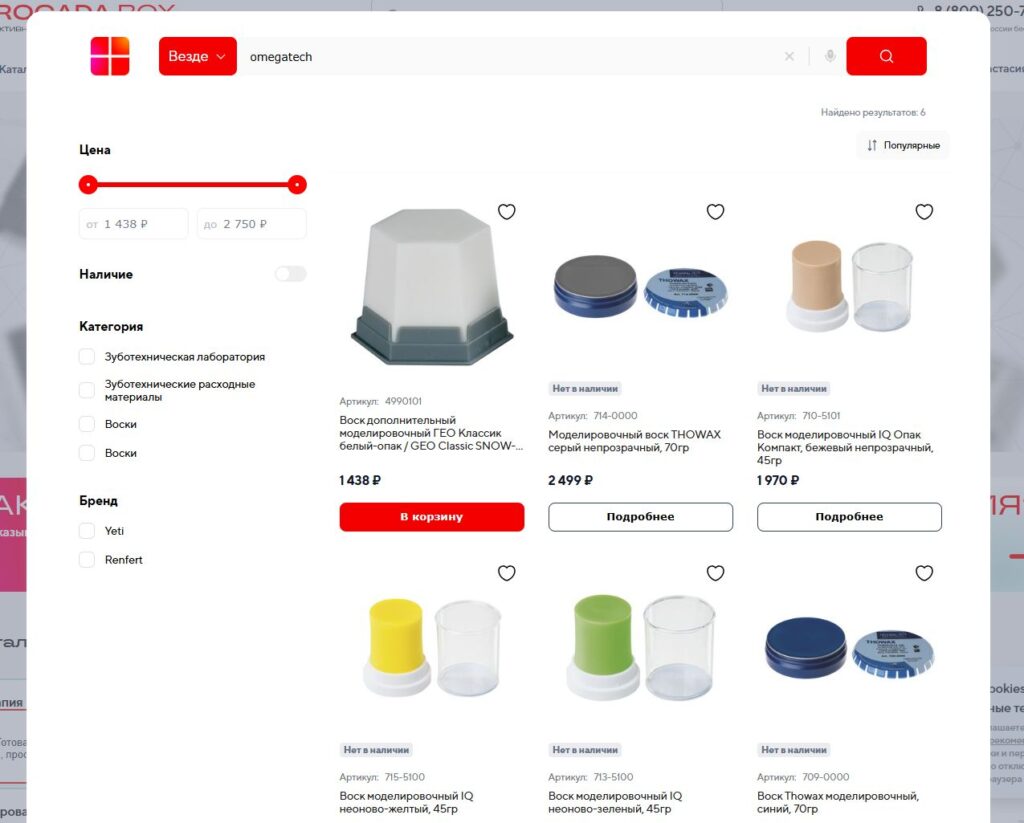Viewport: 1024px width, 823px height.
Task: Toggle the "Наличие" availability switch
Action: (291, 274)
